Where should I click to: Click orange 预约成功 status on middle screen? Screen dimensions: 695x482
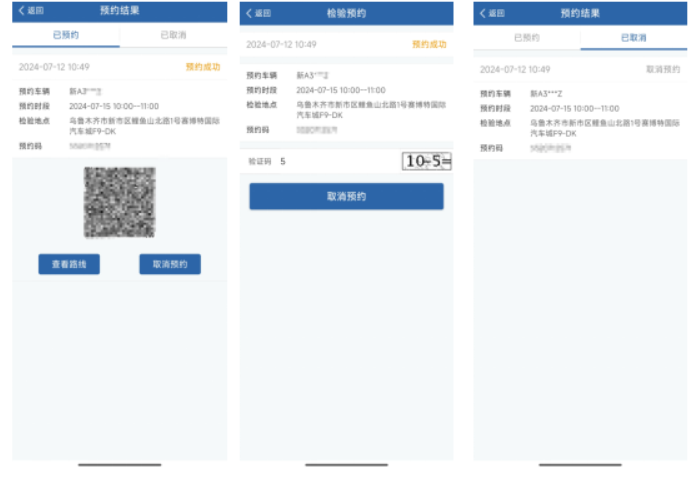click(x=429, y=44)
